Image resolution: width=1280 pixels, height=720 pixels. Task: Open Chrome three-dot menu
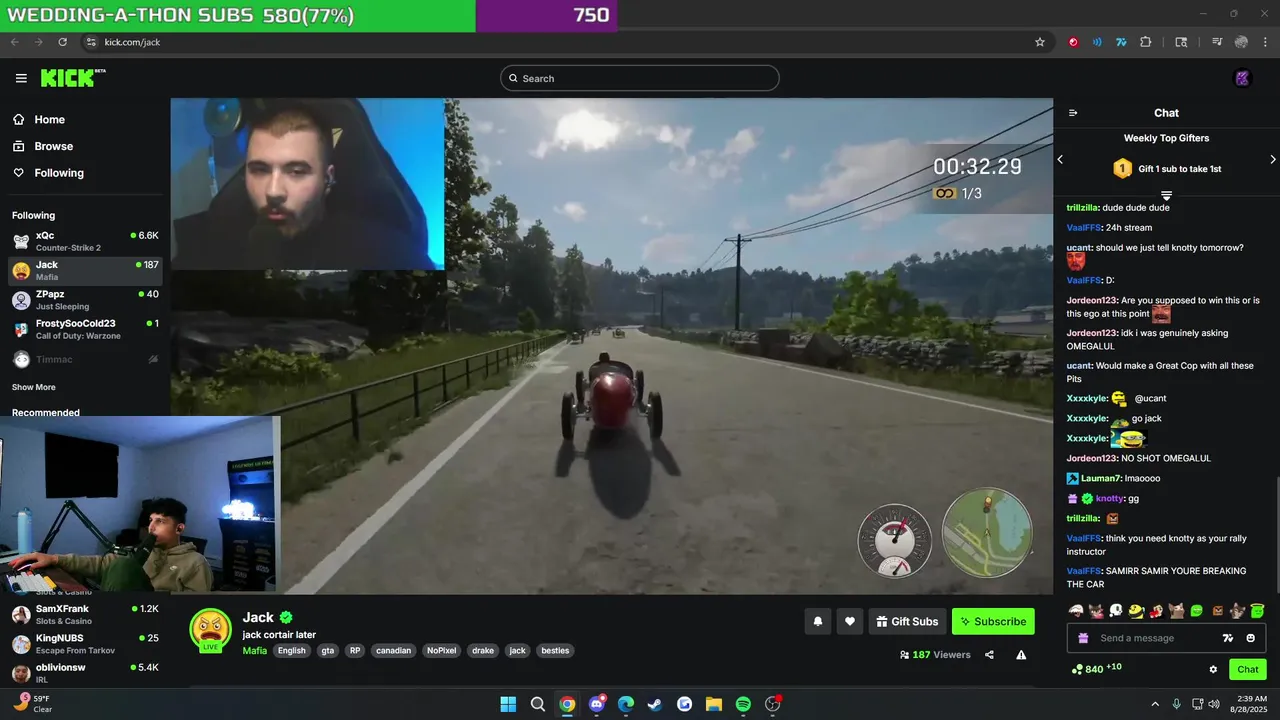point(1266,42)
